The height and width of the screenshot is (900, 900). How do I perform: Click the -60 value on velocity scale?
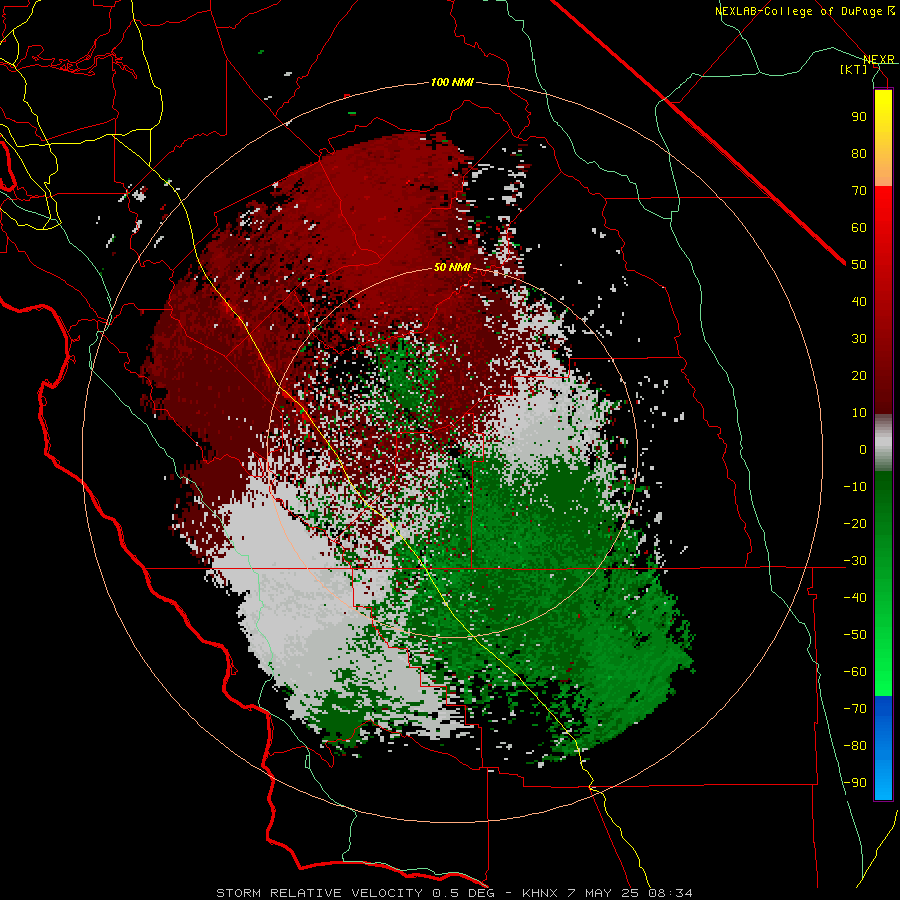coord(855,672)
